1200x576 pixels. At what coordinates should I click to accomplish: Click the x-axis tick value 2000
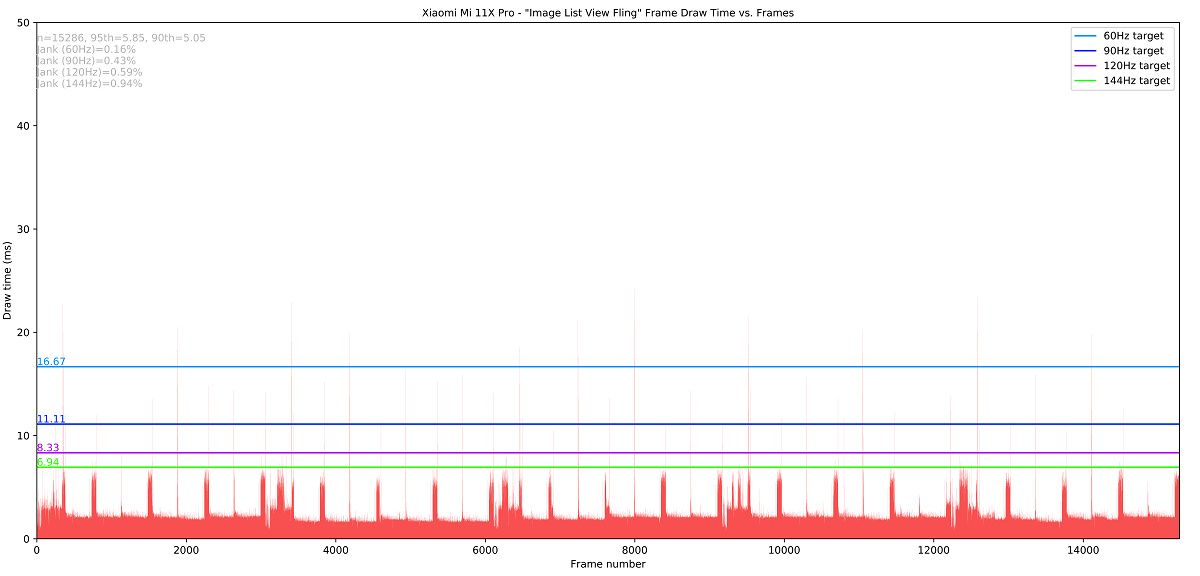(186, 549)
